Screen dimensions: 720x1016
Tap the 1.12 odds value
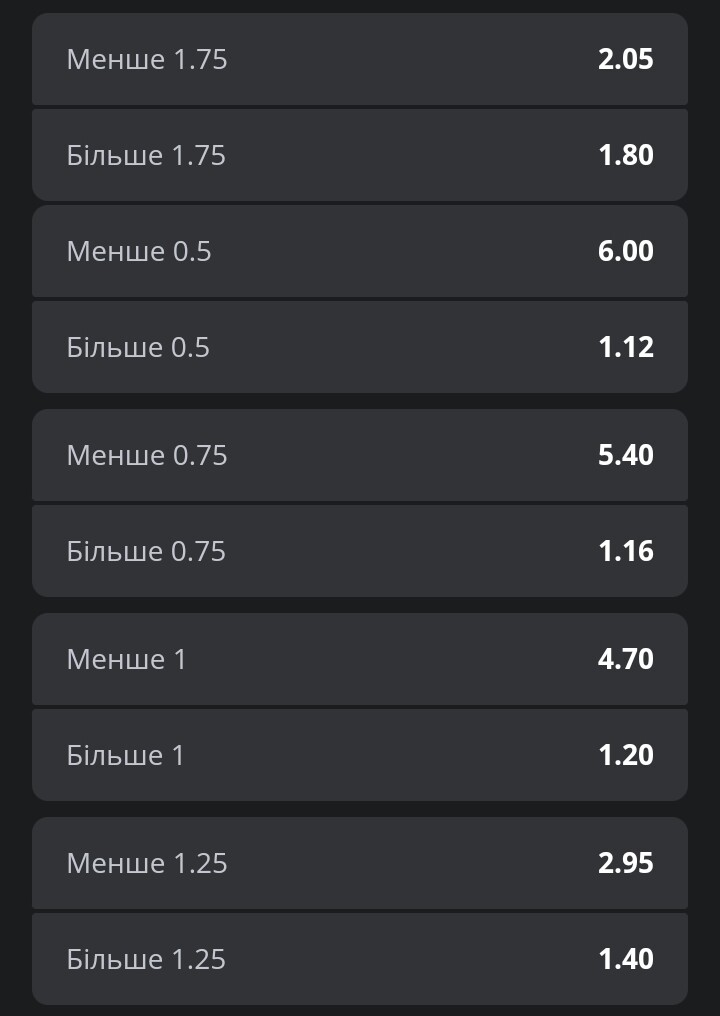(625, 347)
